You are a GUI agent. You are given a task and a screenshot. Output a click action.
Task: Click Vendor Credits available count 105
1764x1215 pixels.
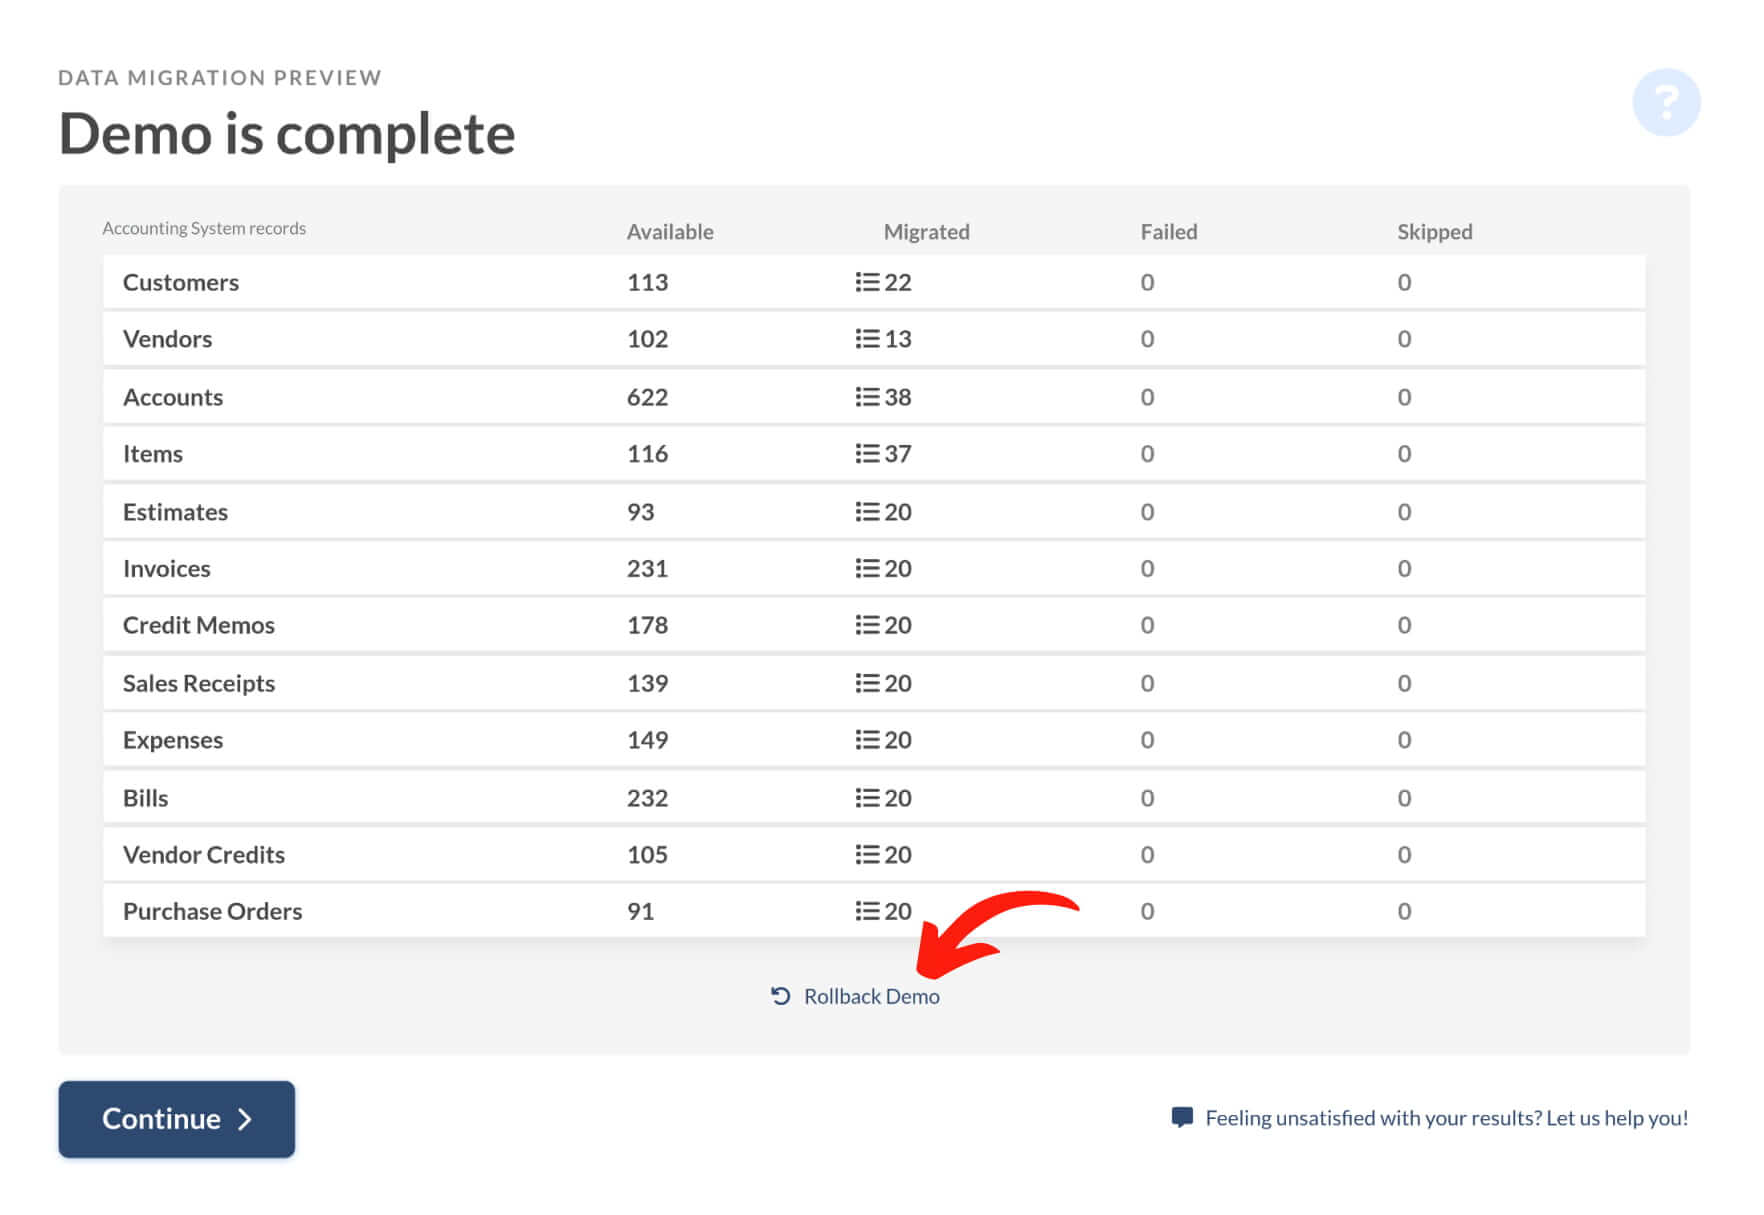pos(647,855)
